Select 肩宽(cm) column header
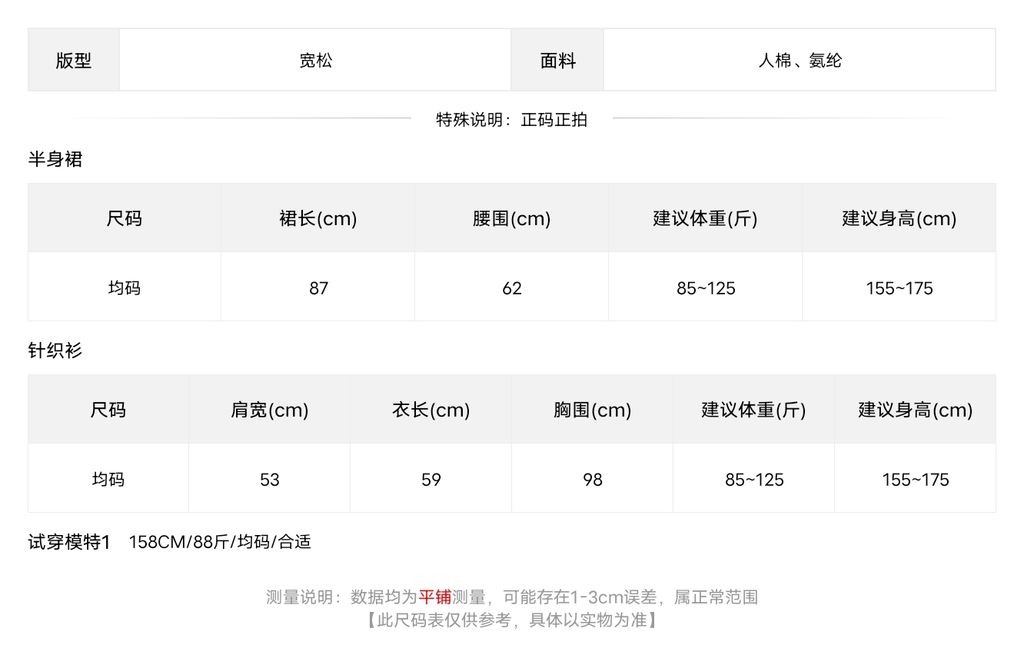1024x658 pixels. pos(269,409)
